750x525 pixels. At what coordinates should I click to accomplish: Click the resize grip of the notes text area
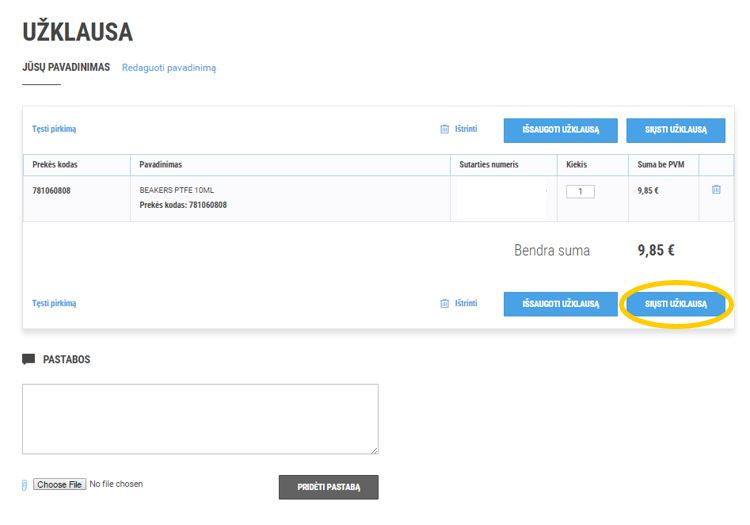click(374, 450)
